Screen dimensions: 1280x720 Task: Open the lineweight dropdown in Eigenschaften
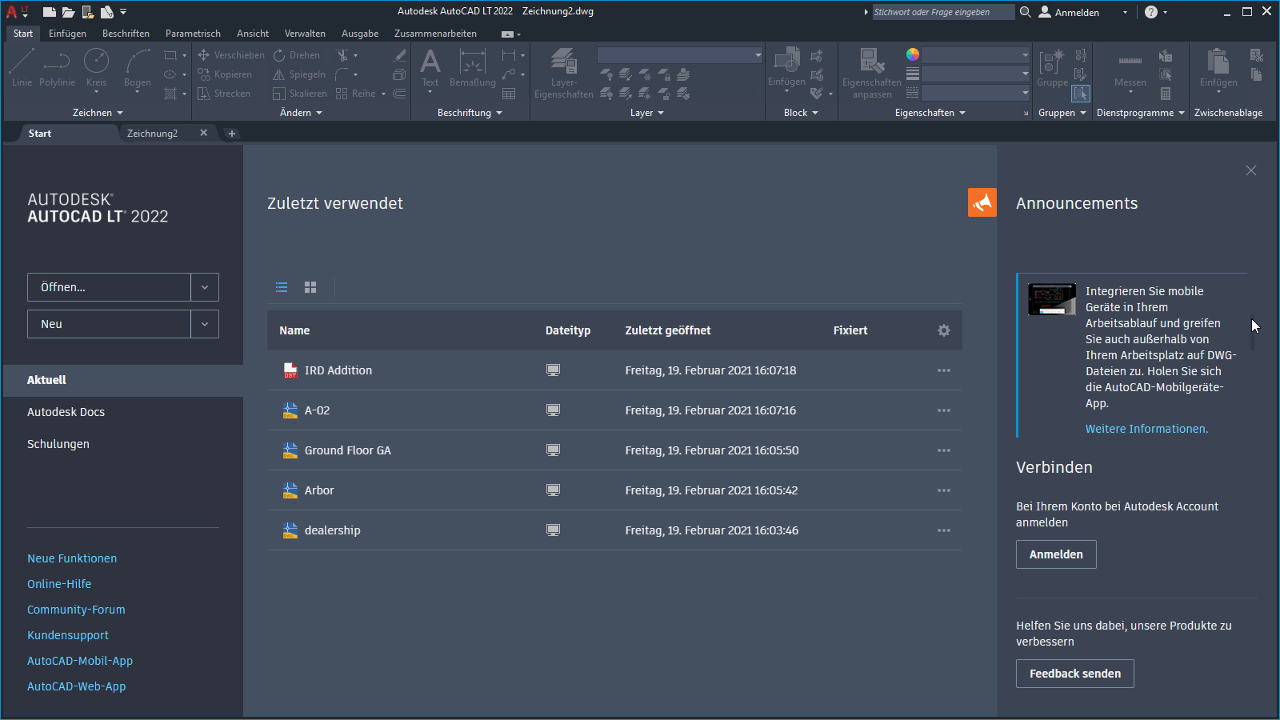(977, 74)
